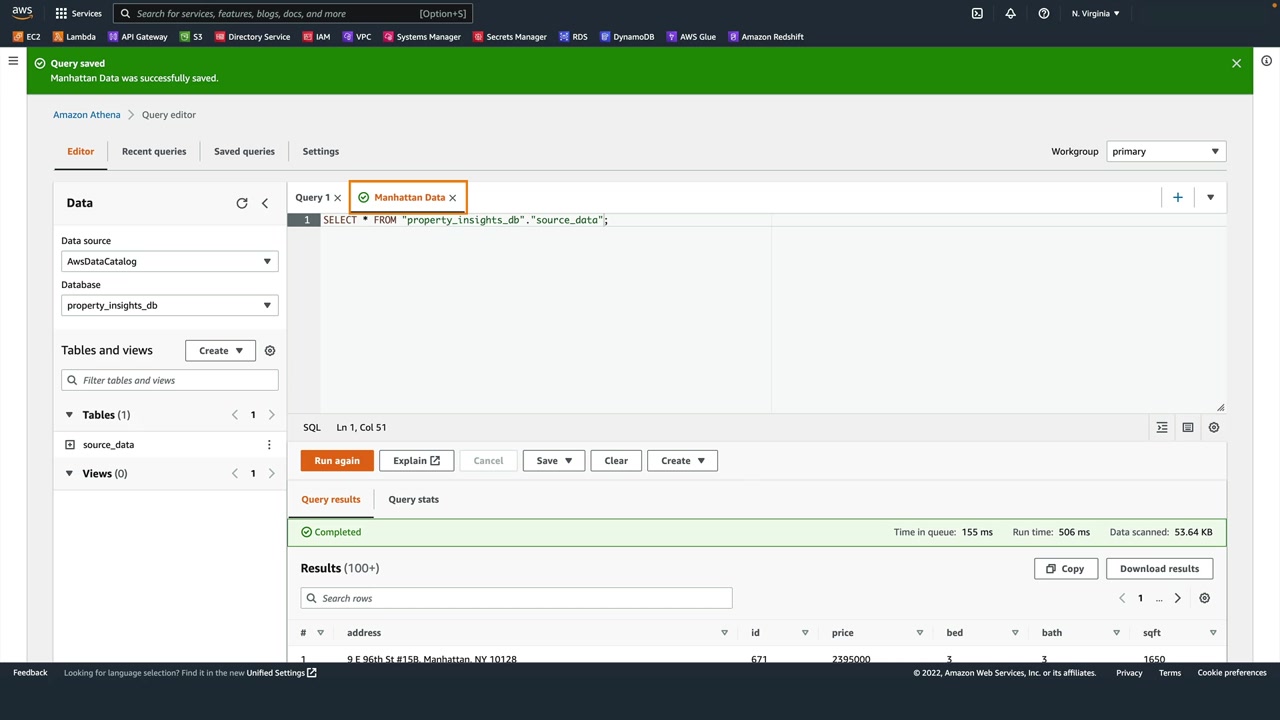Viewport: 1280px width, 720px height.
Task: Copy the query results
Action: coord(1066,569)
